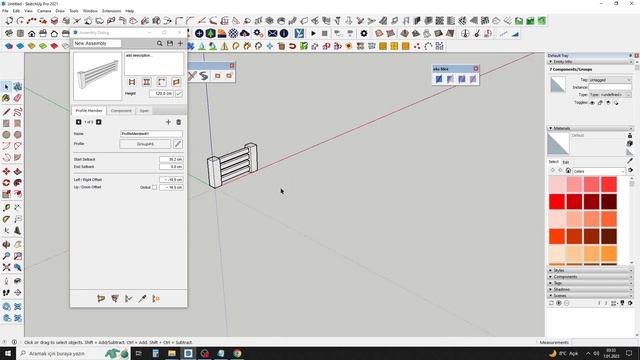Open the Colors material library dropdown
The image size is (640, 360).
pyautogui.click(x=599, y=171)
